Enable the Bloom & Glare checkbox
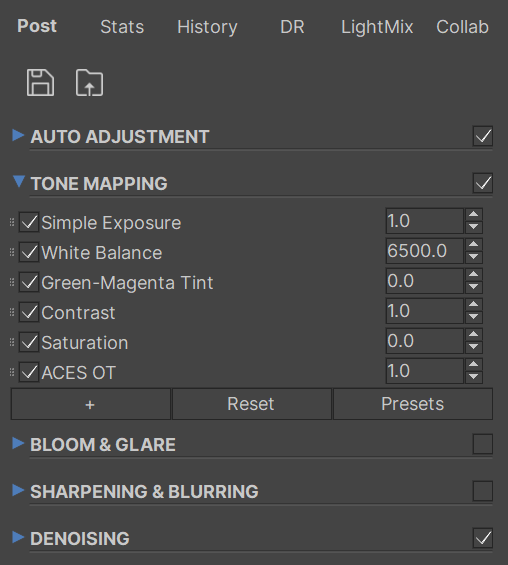The image size is (508, 565). point(483,444)
